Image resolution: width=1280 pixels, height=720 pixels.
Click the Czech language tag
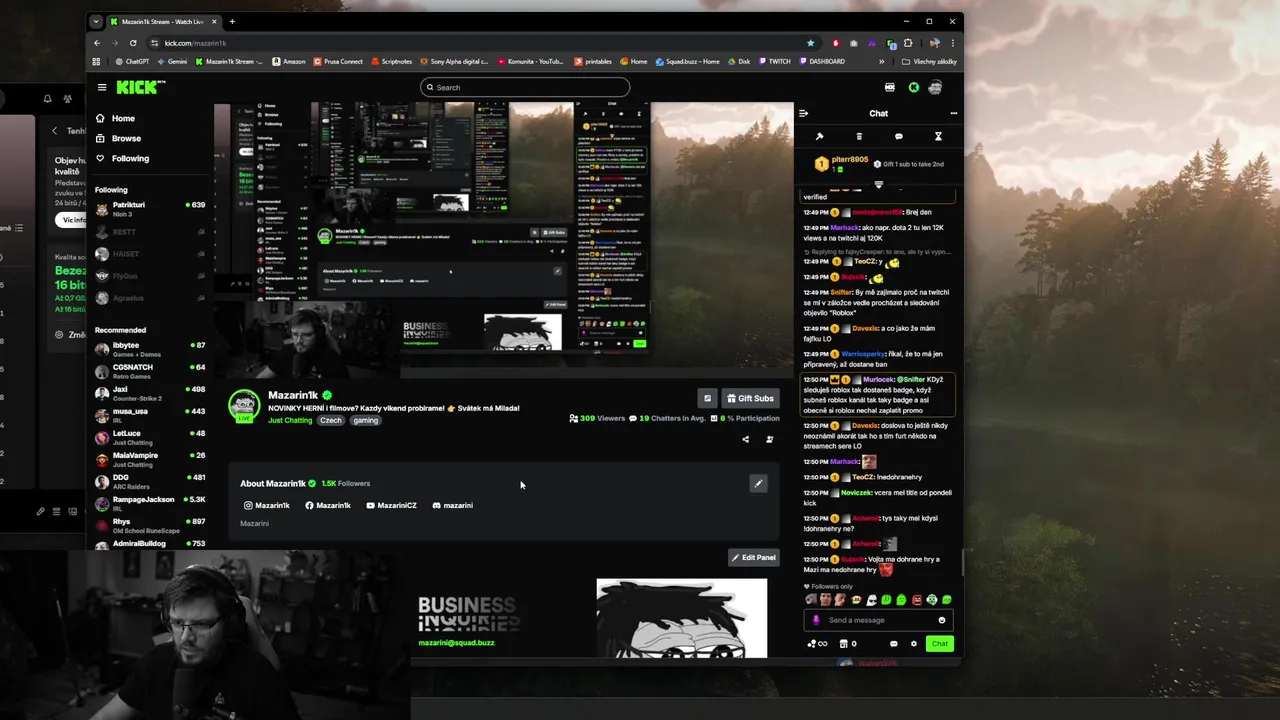pyautogui.click(x=331, y=420)
